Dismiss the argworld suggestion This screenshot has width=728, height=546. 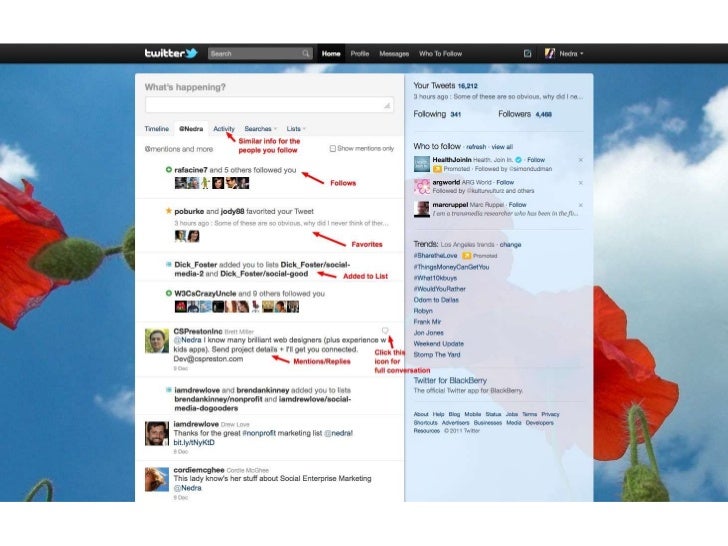(x=580, y=182)
